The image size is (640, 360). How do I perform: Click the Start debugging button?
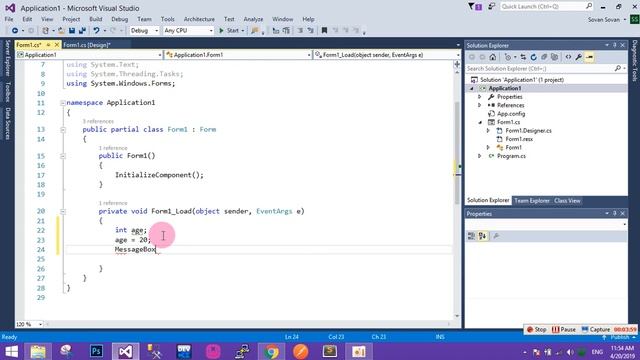click(229, 31)
